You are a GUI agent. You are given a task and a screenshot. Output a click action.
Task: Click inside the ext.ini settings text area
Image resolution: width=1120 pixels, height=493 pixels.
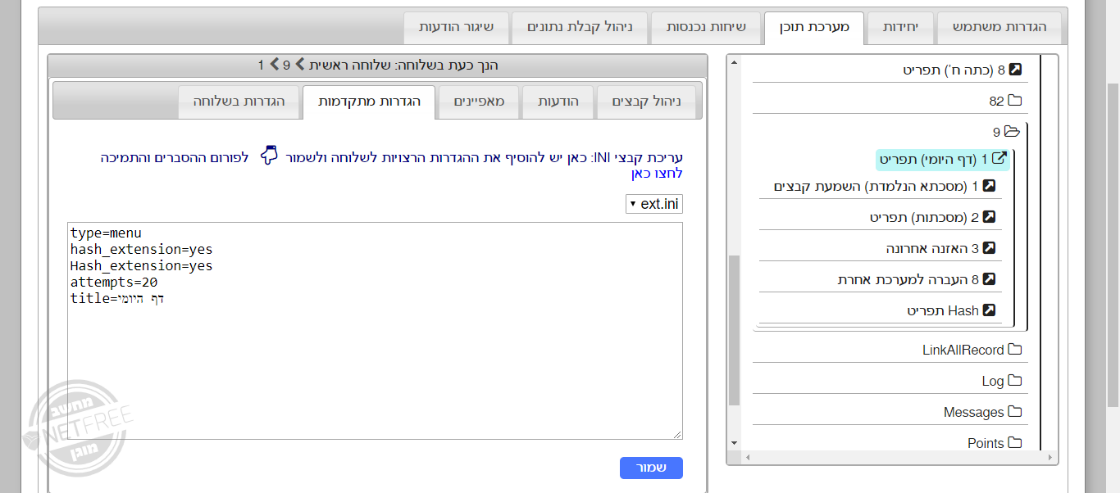coord(375,331)
